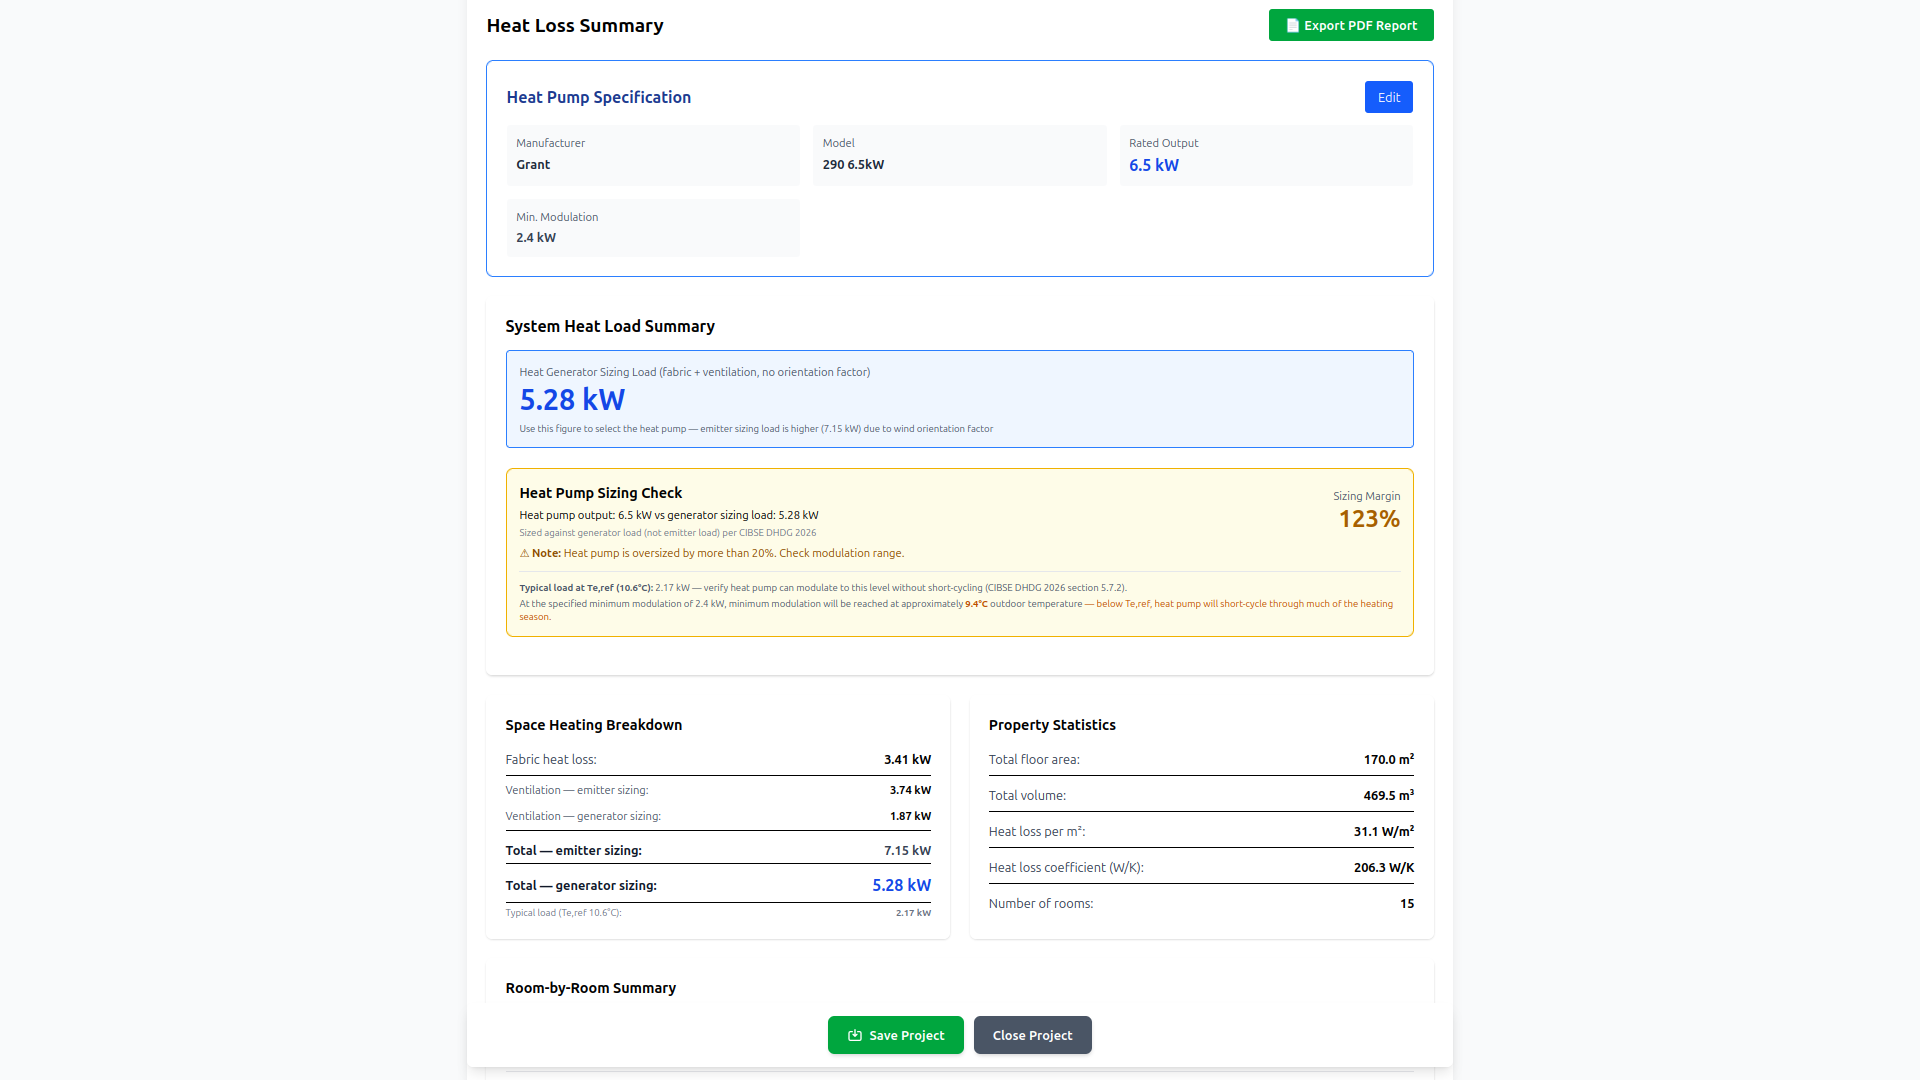This screenshot has height=1080, width=1920.
Task: Click the warning icon beside oversized note
Action: (x=524, y=553)
